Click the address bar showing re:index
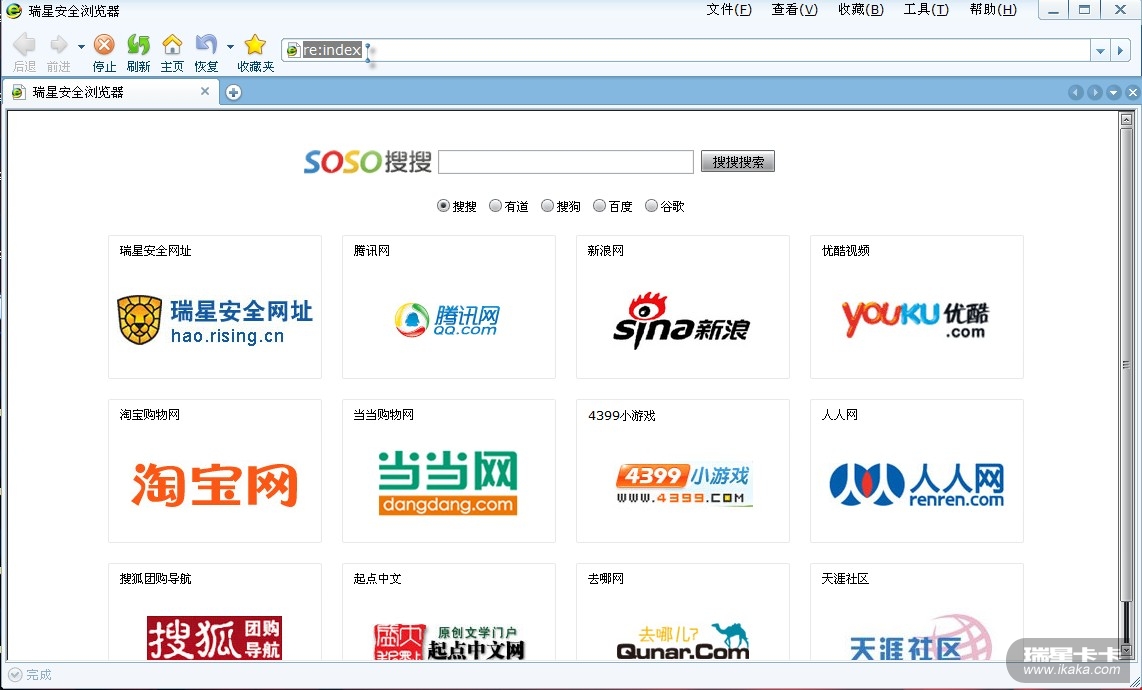The image size is (1142, 690). pos(685,50)
